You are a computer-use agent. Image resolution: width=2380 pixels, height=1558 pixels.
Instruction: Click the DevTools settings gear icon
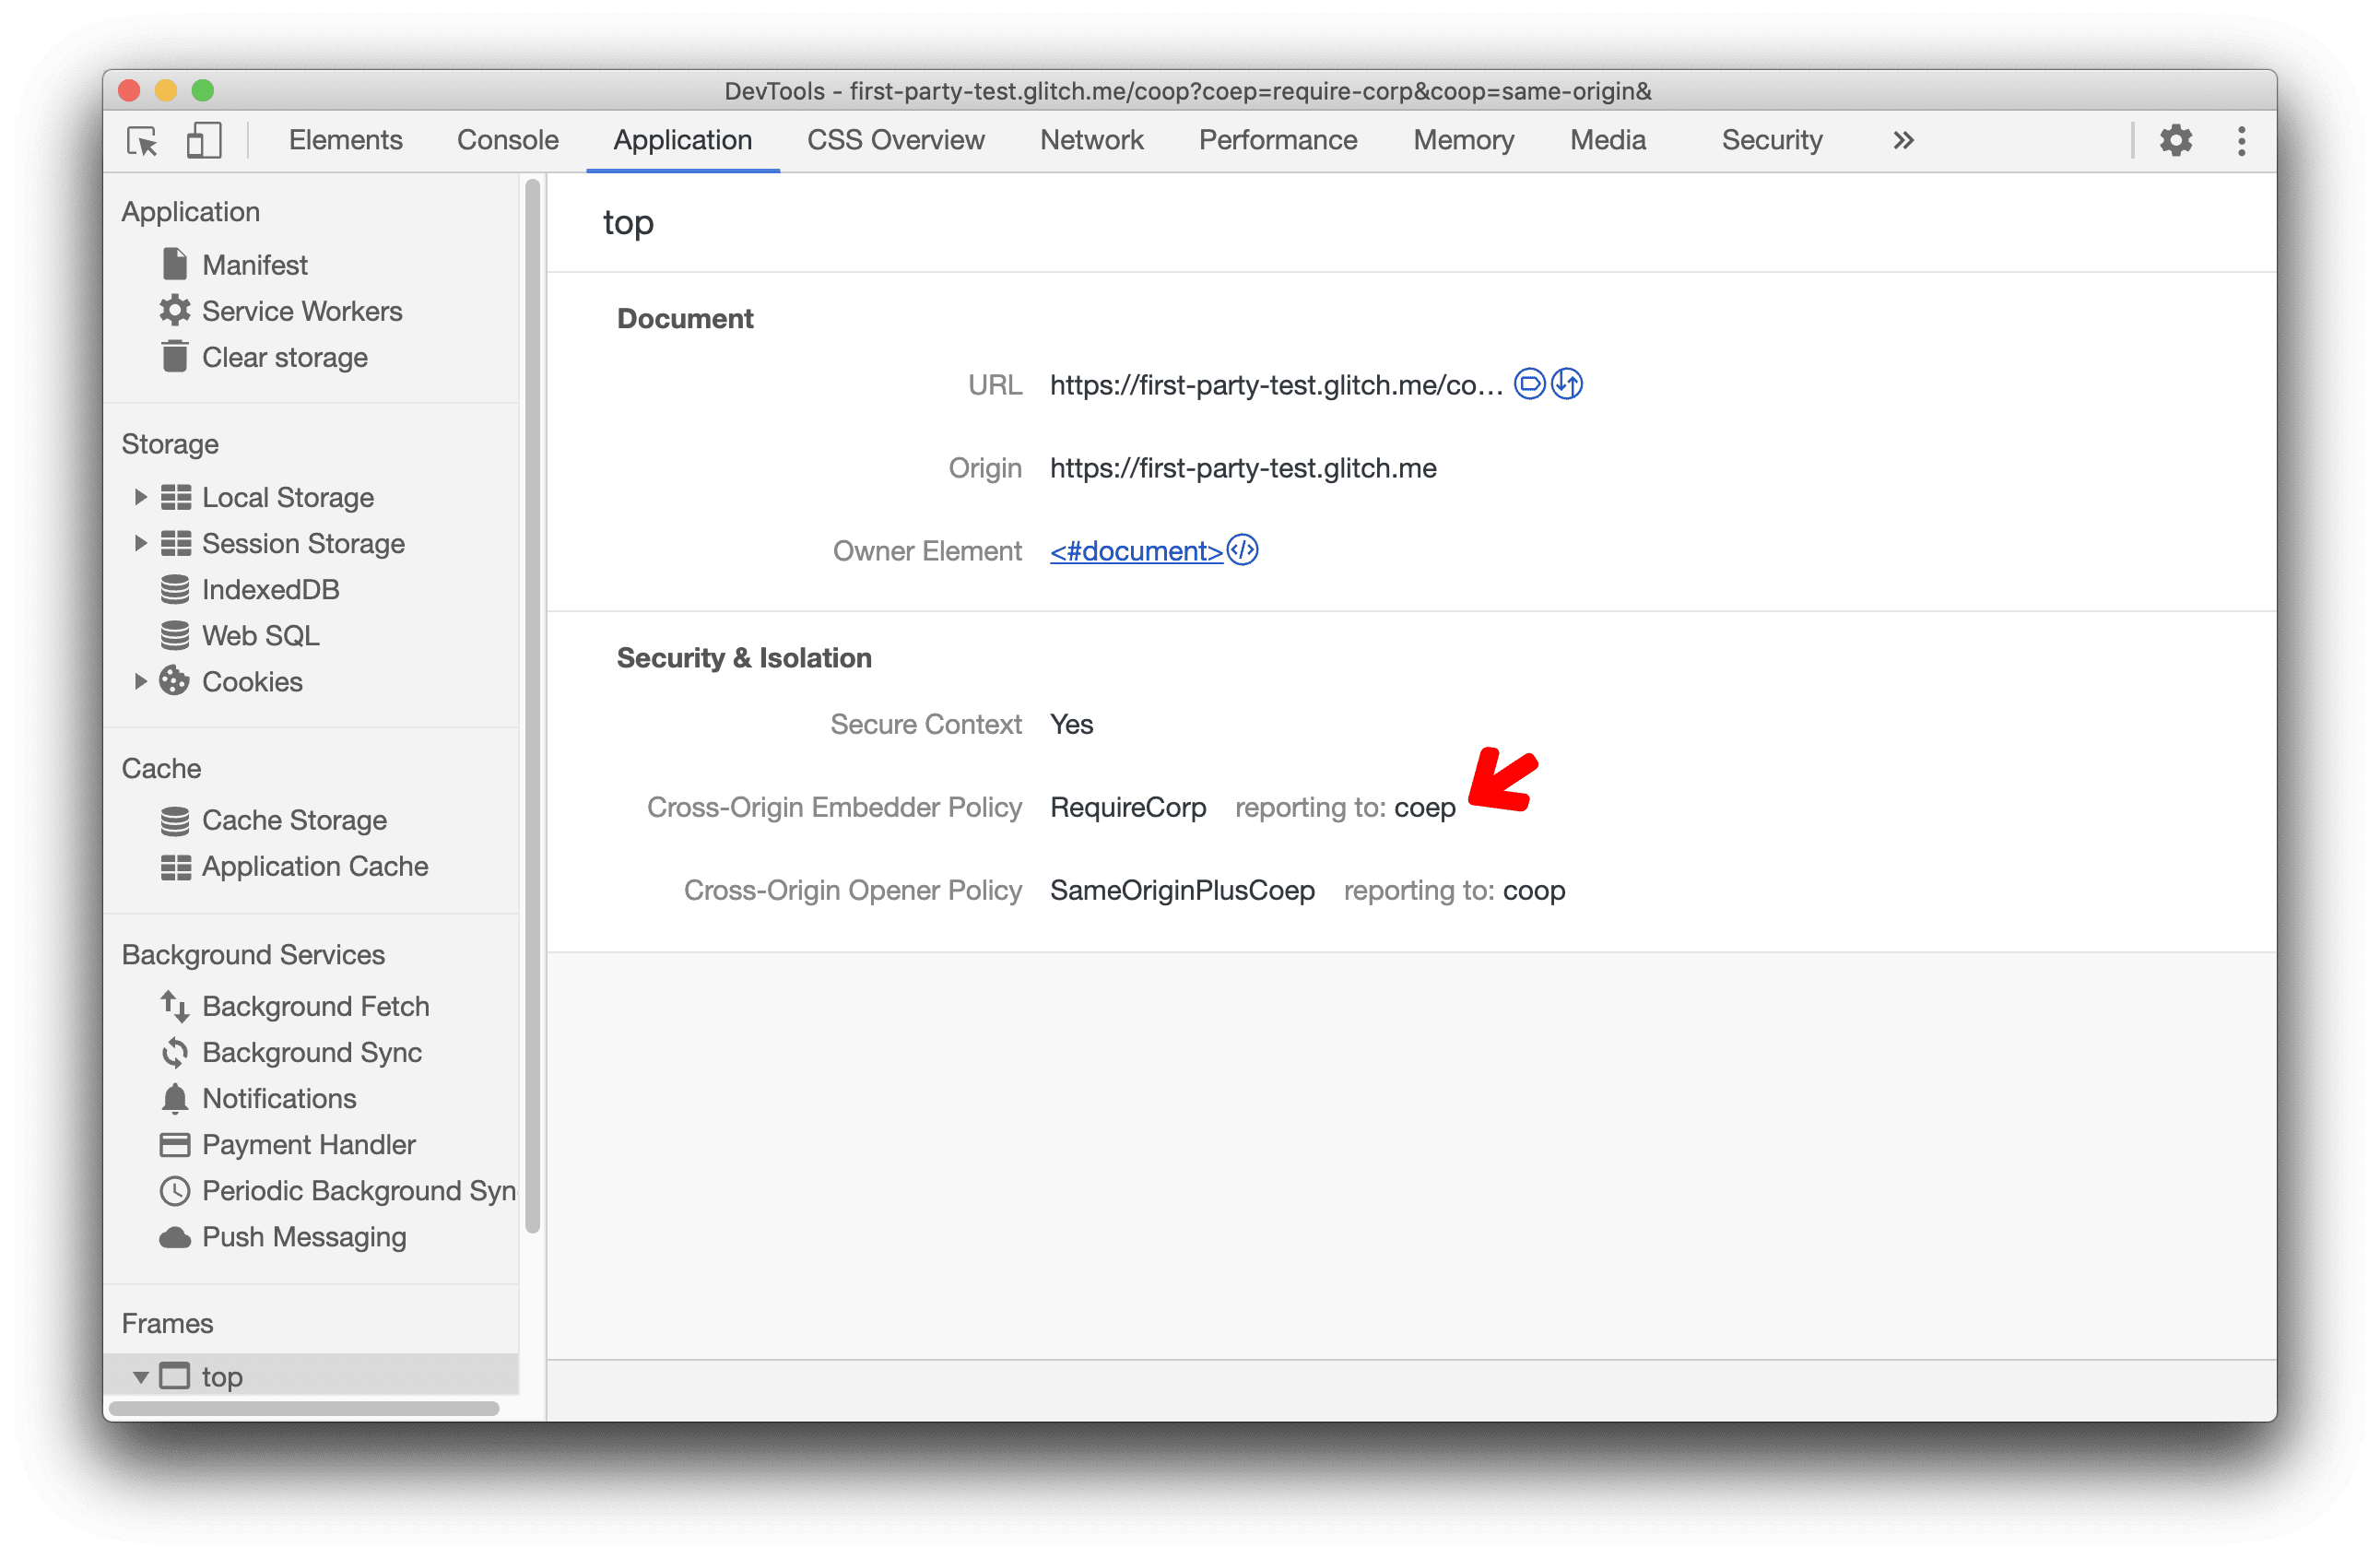pyautogui.click(x=2178, y=139)
